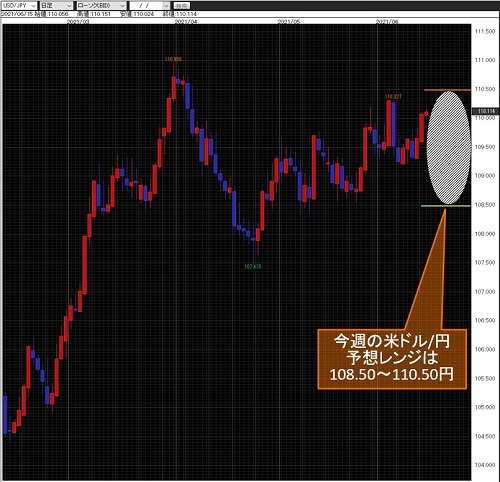The width and height of the screenshot is (500, 482).
Task: Click the 108.000 price axis label
Action: point(485,234)
